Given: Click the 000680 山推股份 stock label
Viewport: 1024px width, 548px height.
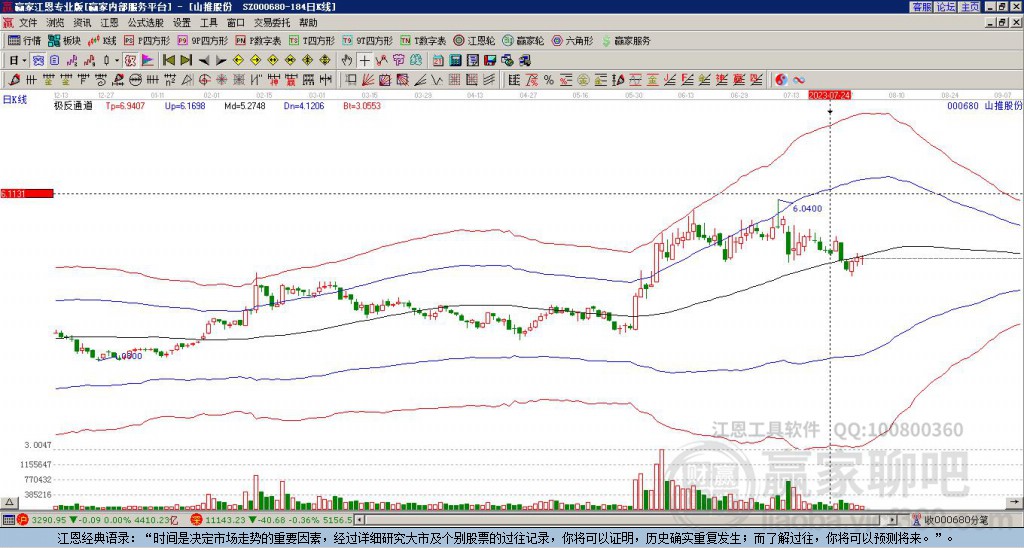Looking at the screenshot, I should 984,105.
